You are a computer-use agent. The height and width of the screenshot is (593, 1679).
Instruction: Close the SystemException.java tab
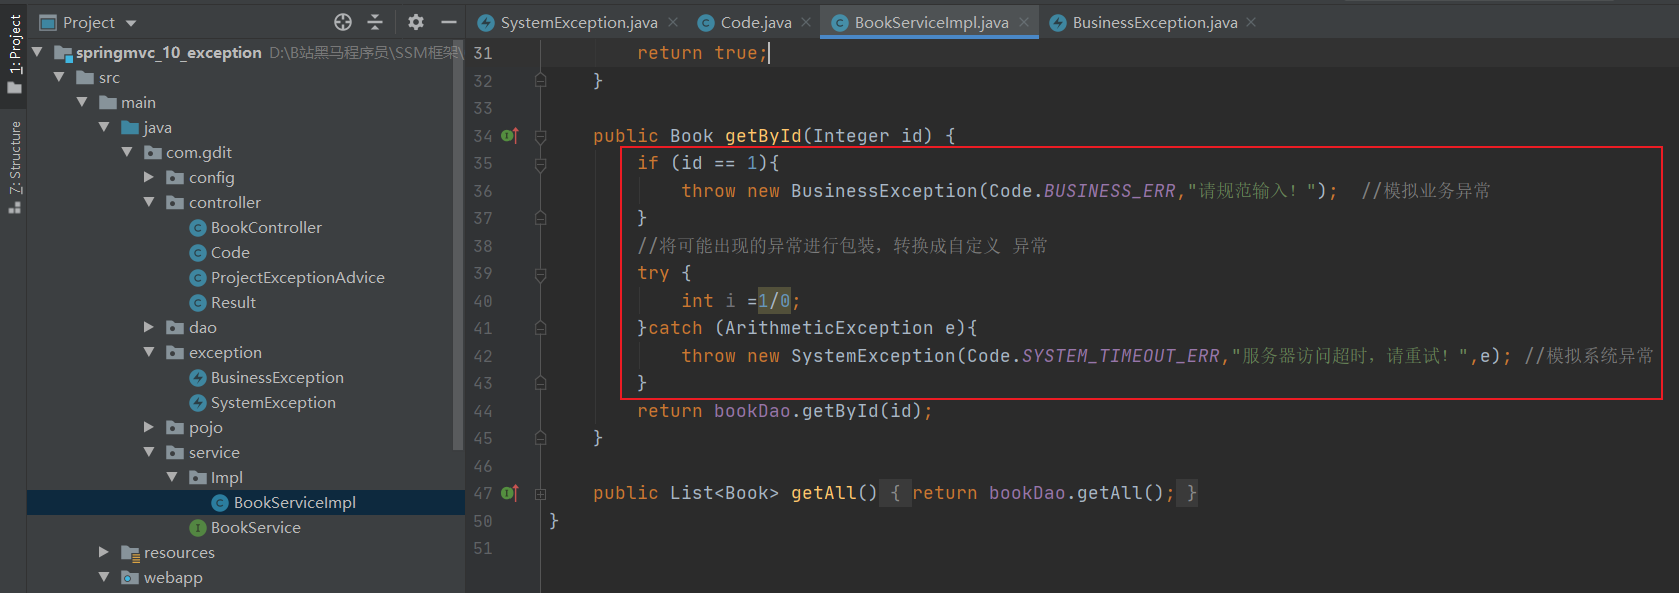click(x=673, y=22)
